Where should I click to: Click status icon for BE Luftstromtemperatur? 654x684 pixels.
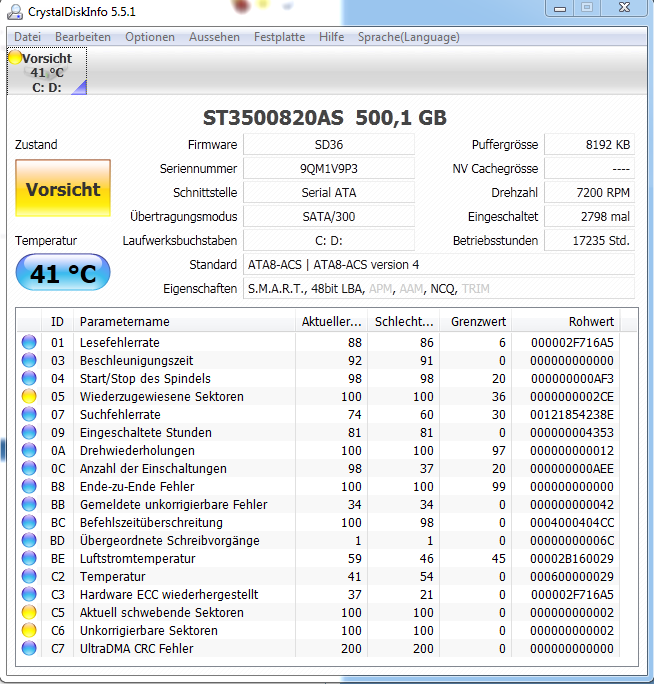(x=29, y=558)
